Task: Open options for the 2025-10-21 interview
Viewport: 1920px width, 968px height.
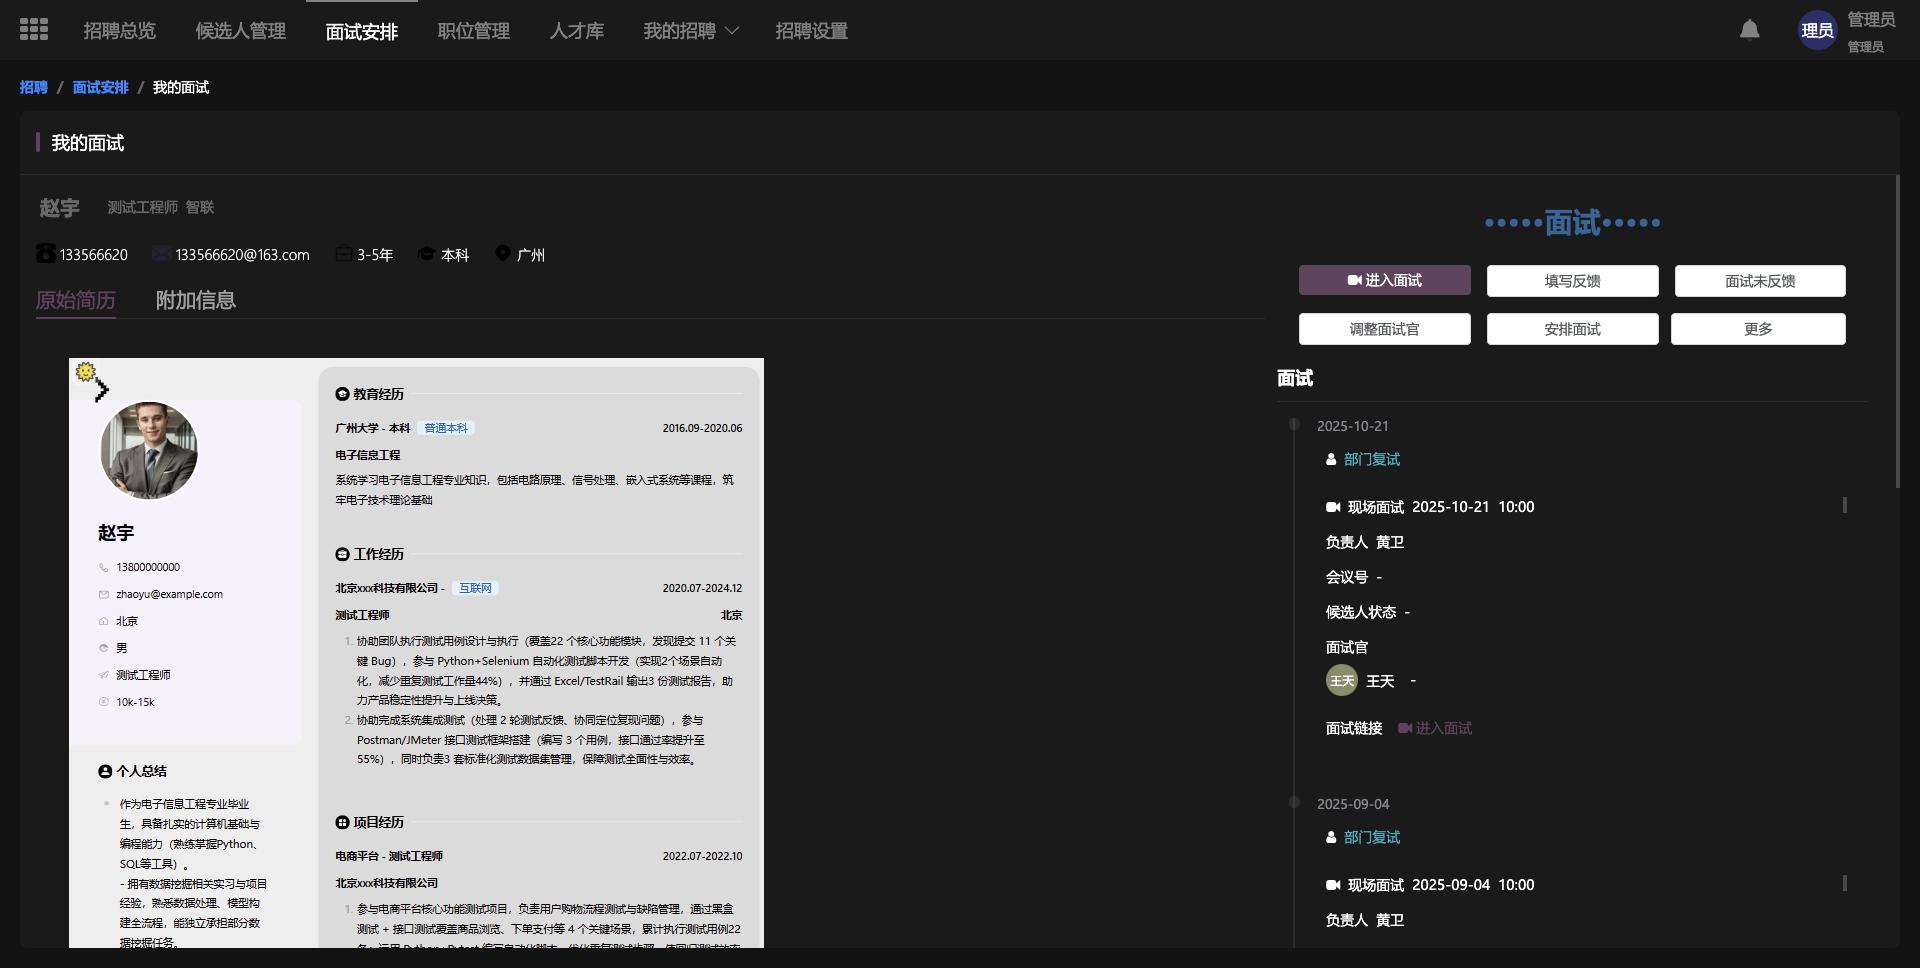Action: click(x=1844, y=506)
